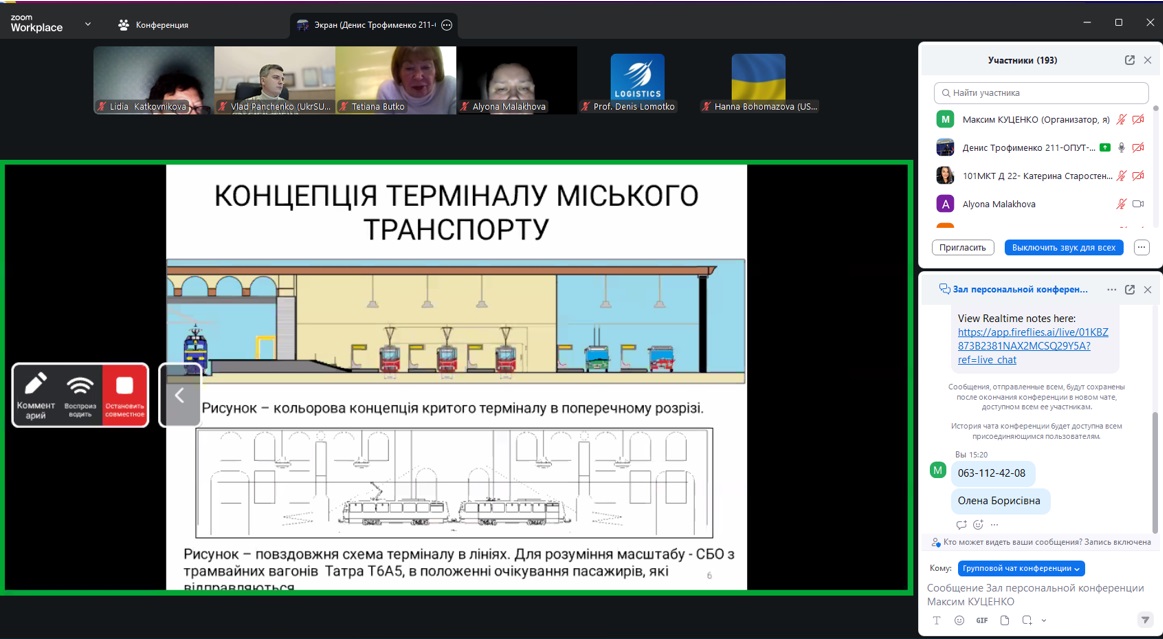The width and height of the screenshot is (1163, 639).
Task: Toggle Денис Трофименко's microphone icon
Action: [1121, 148]
